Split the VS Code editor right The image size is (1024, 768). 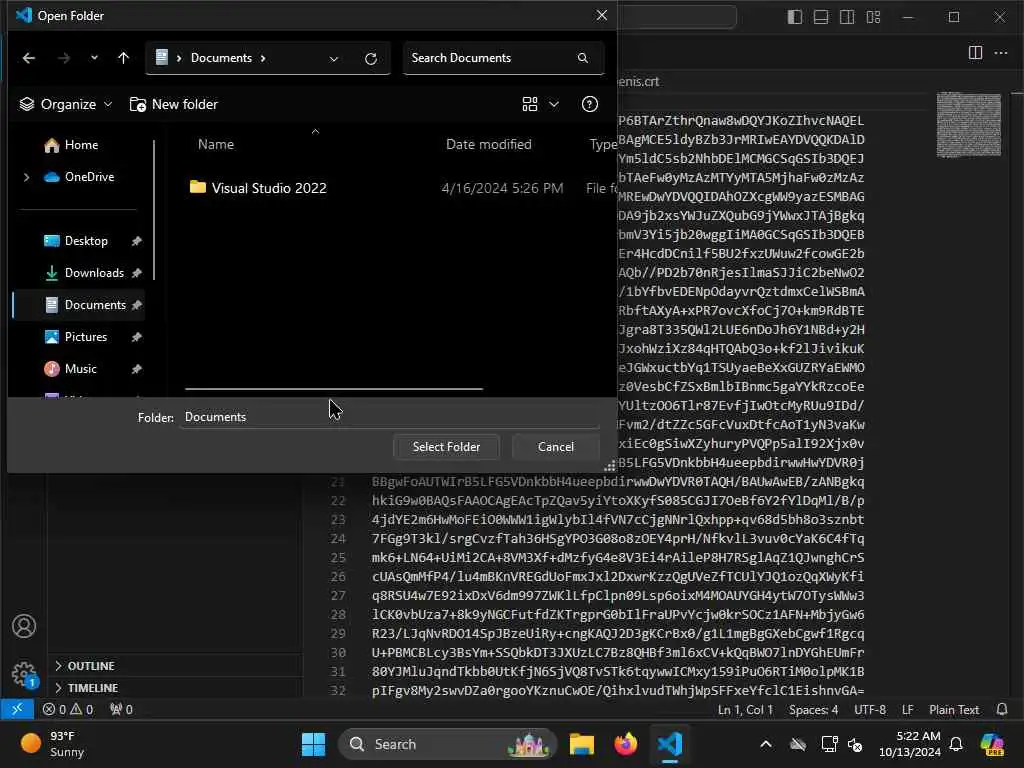[975, 53]
